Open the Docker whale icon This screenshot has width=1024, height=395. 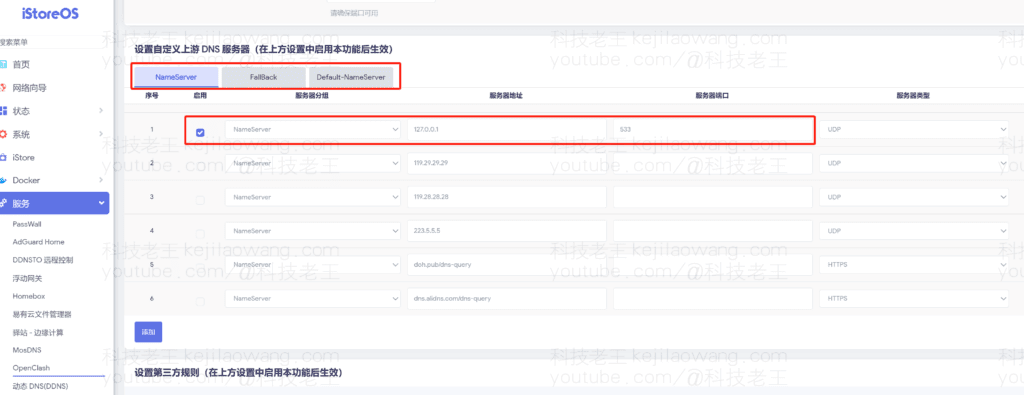3,180
